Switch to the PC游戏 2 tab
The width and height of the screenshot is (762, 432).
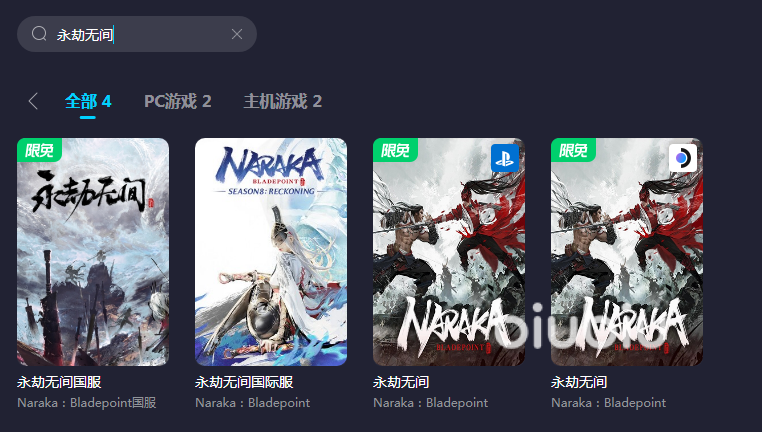point(178,102)
